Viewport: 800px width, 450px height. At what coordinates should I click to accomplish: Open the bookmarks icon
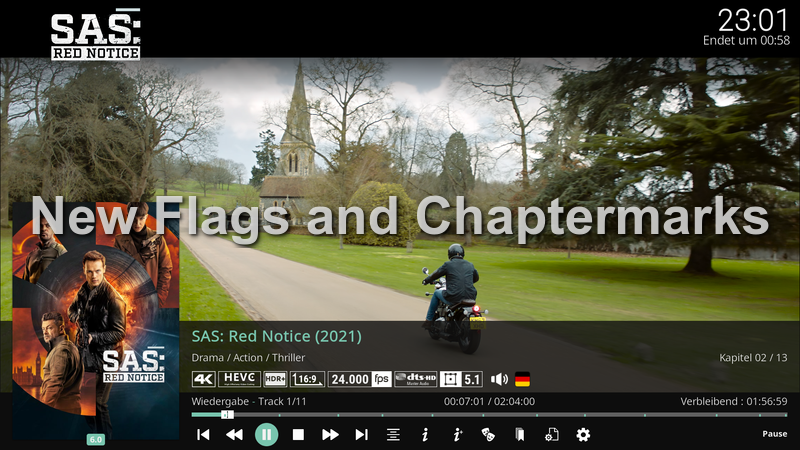(x=520, y=435)
